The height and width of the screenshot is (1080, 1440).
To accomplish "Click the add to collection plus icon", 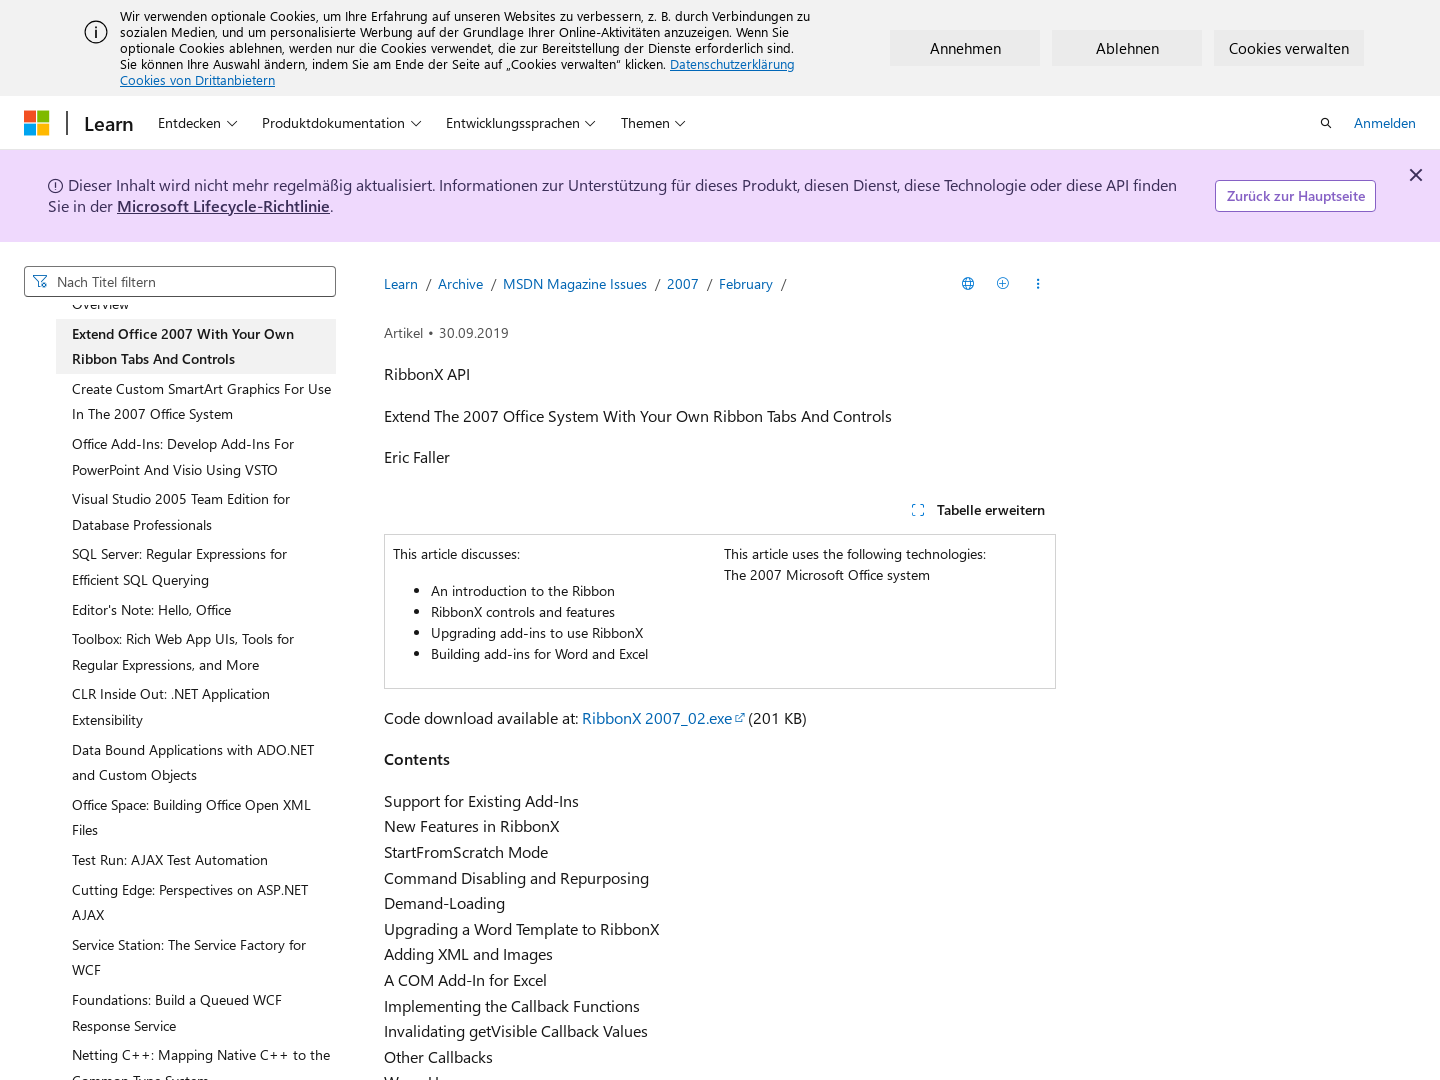I will tap(1003, 284).
